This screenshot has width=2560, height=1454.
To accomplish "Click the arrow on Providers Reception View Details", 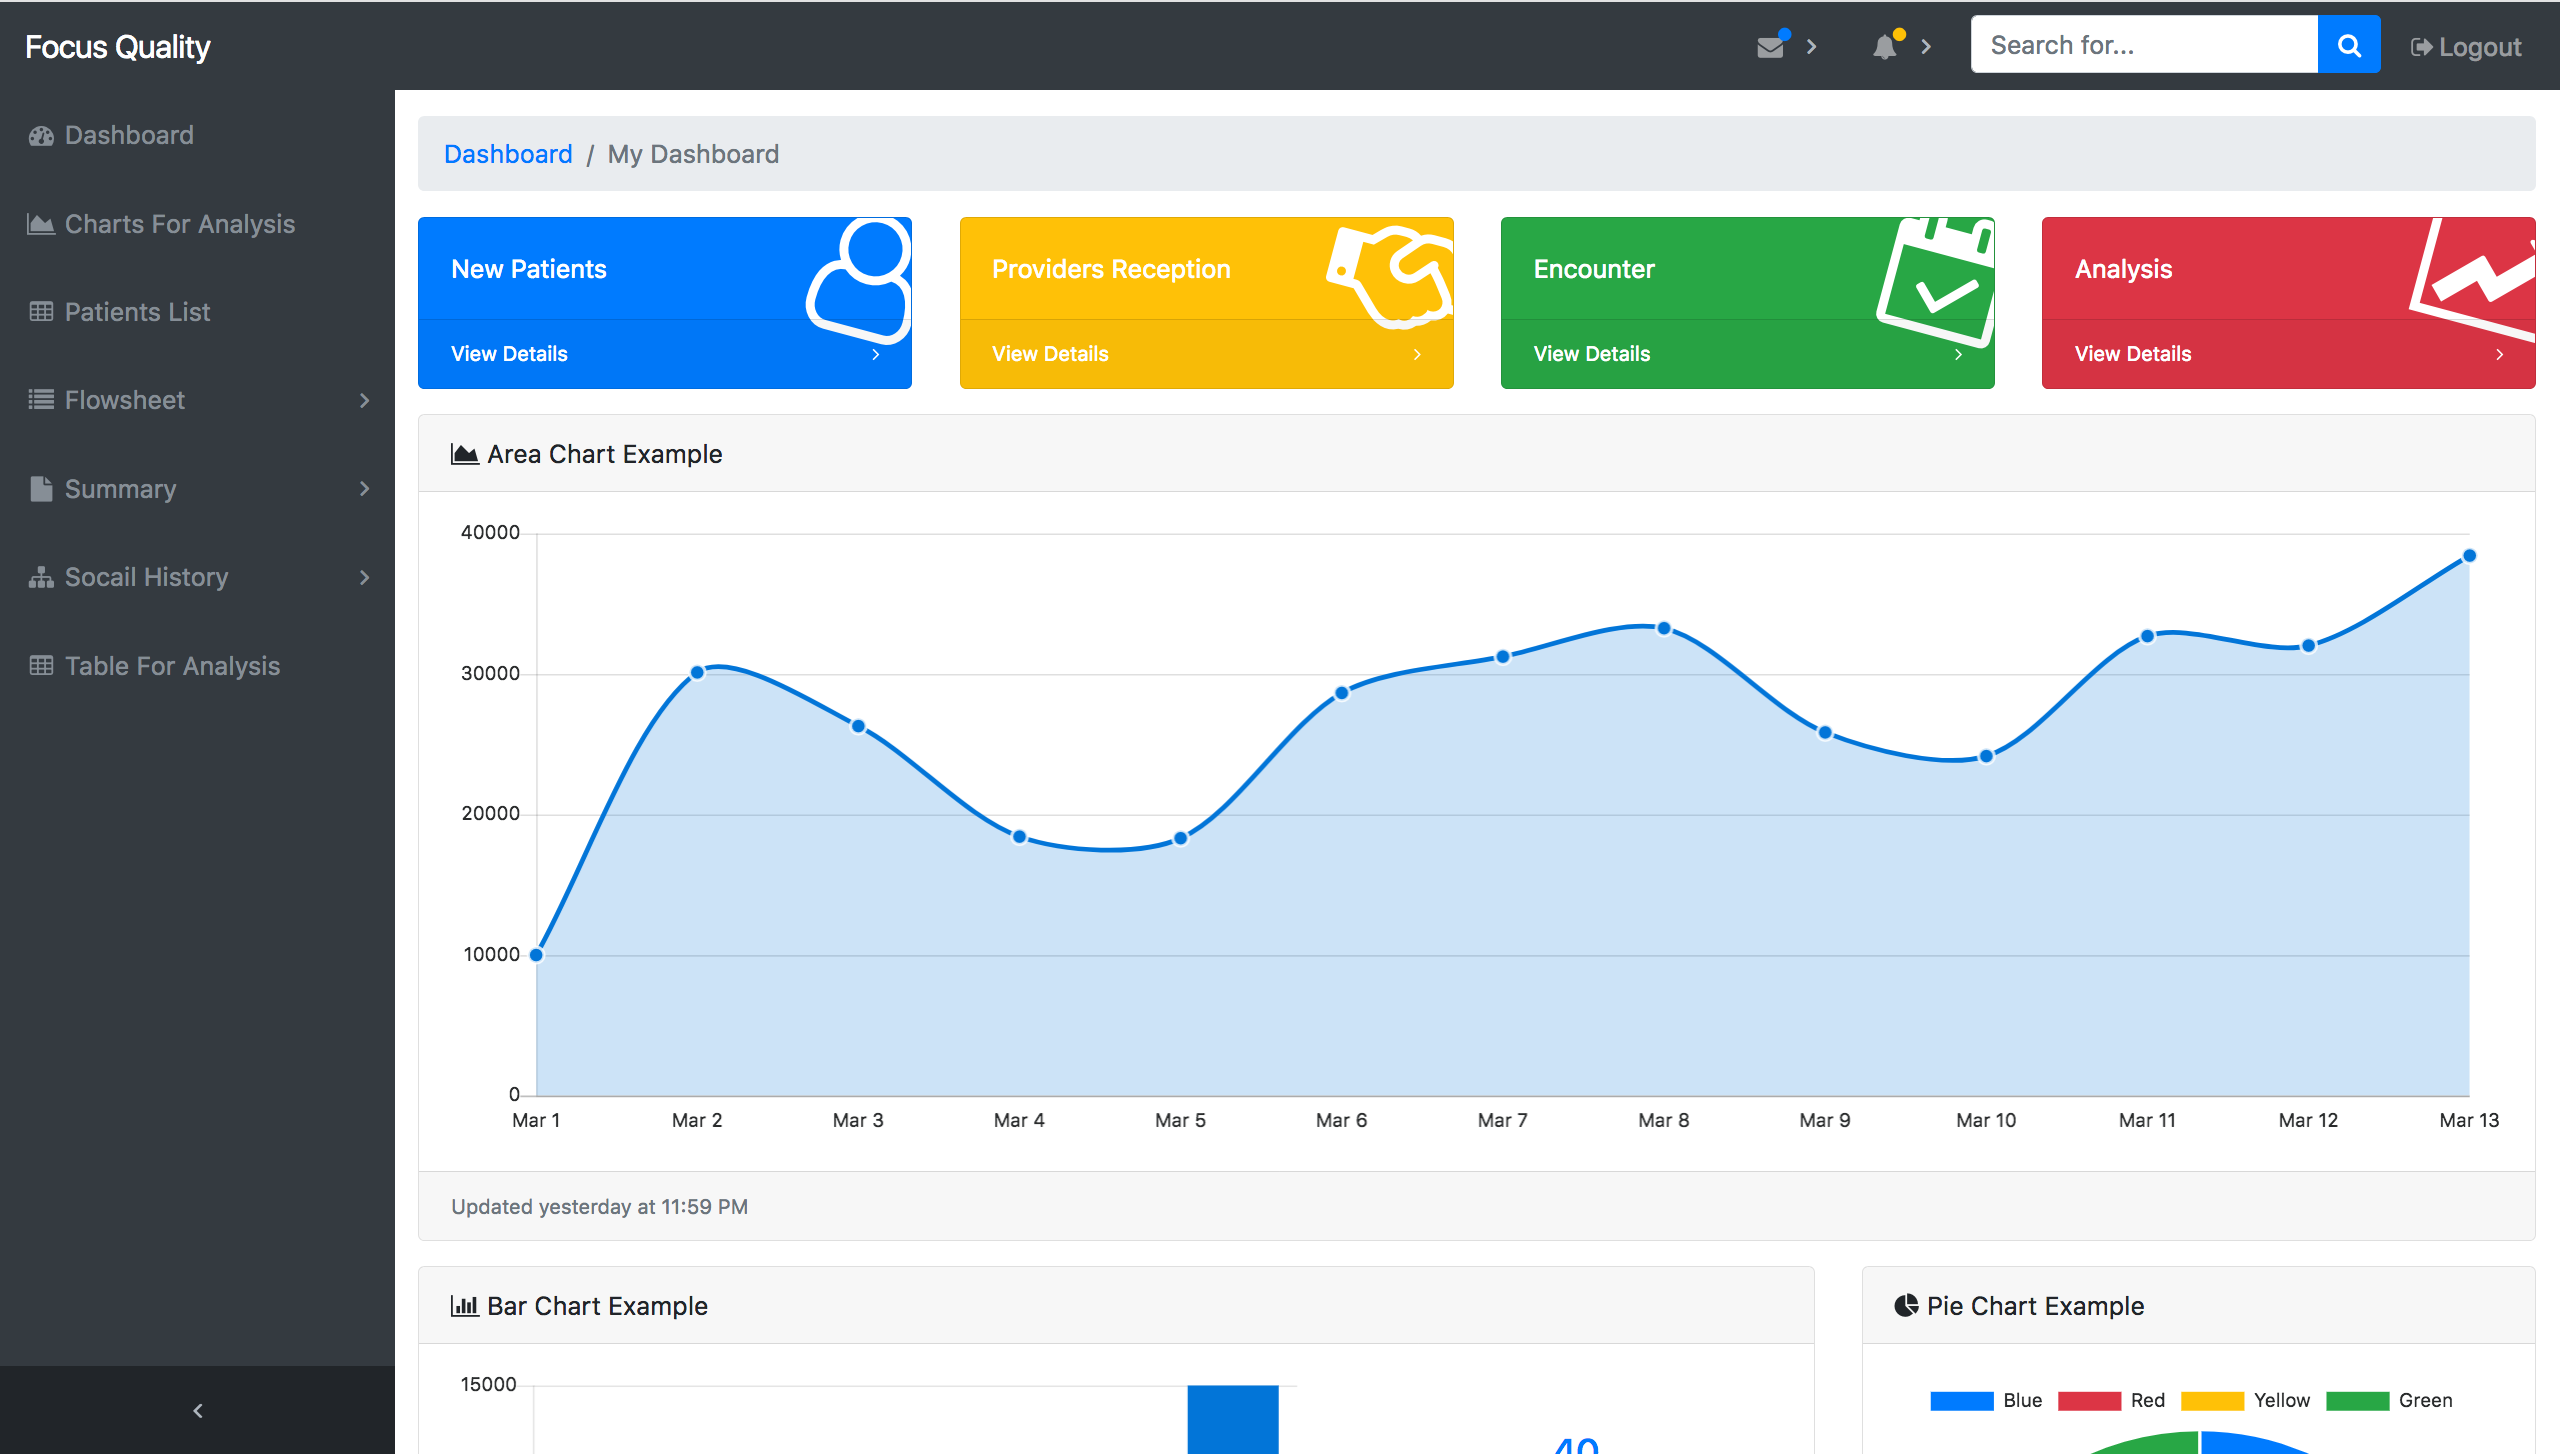I will coord(1417,354).
